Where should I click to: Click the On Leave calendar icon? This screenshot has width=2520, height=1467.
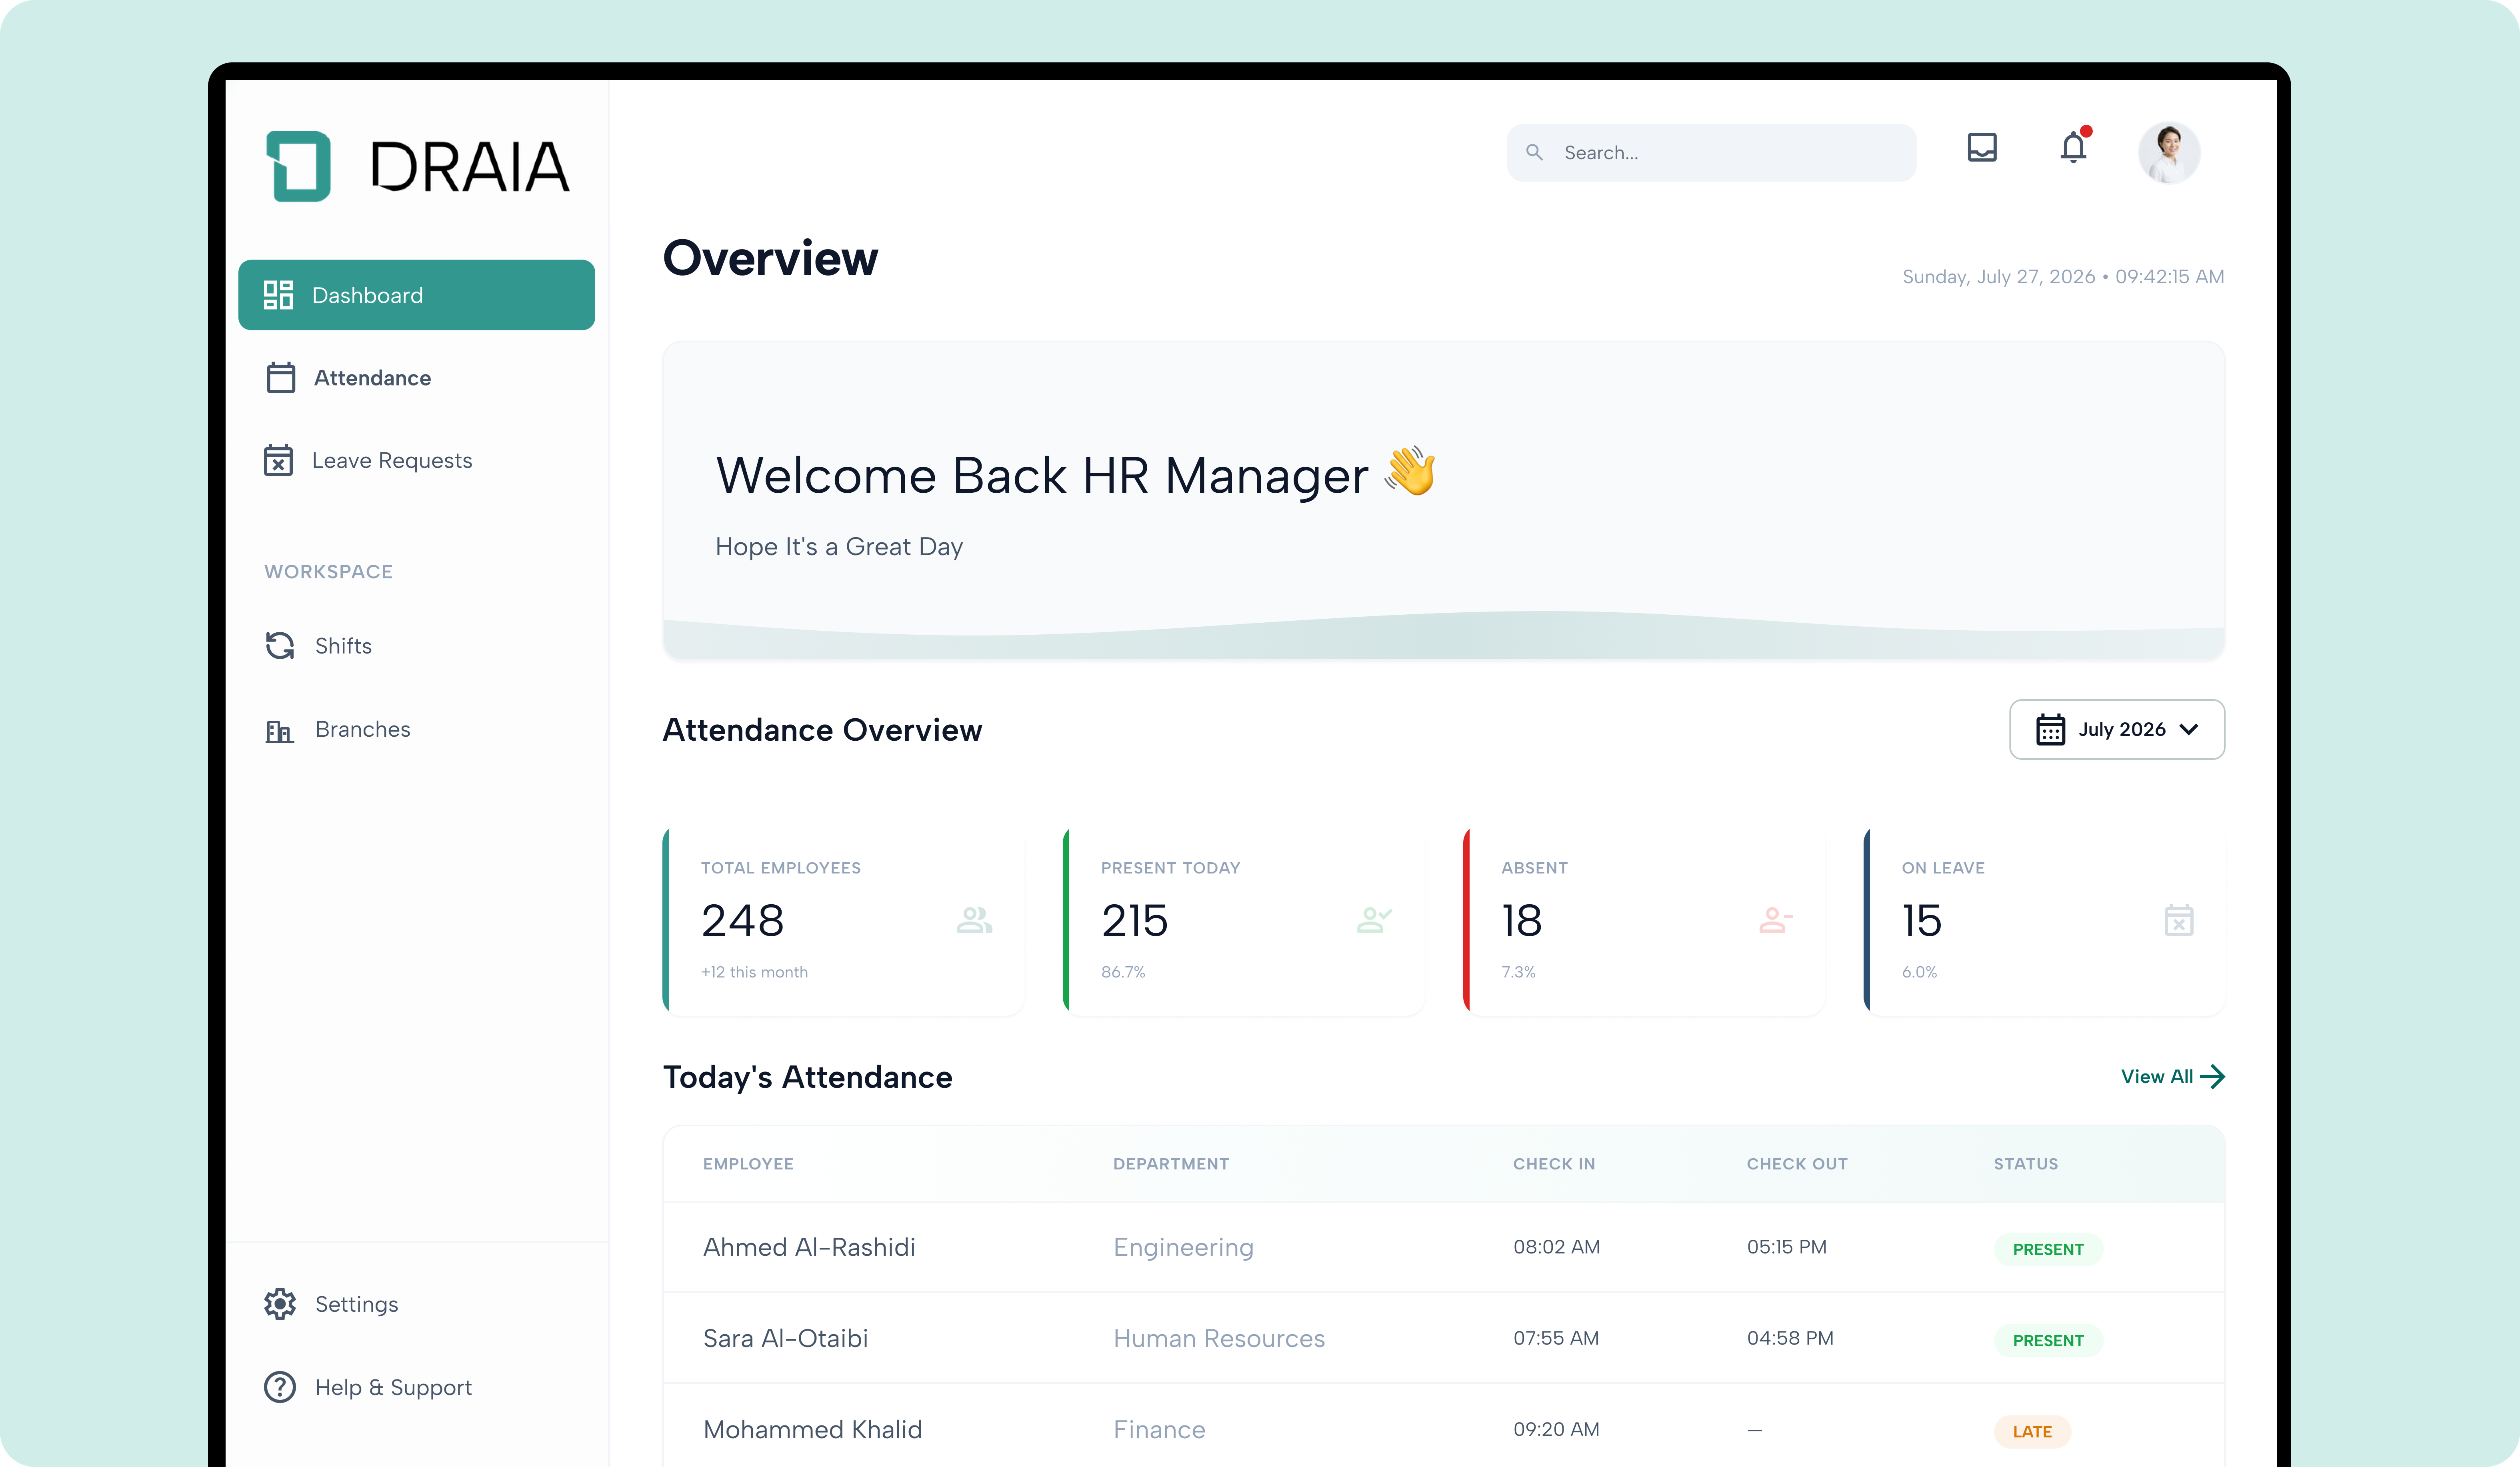(x=2179, y=920)
